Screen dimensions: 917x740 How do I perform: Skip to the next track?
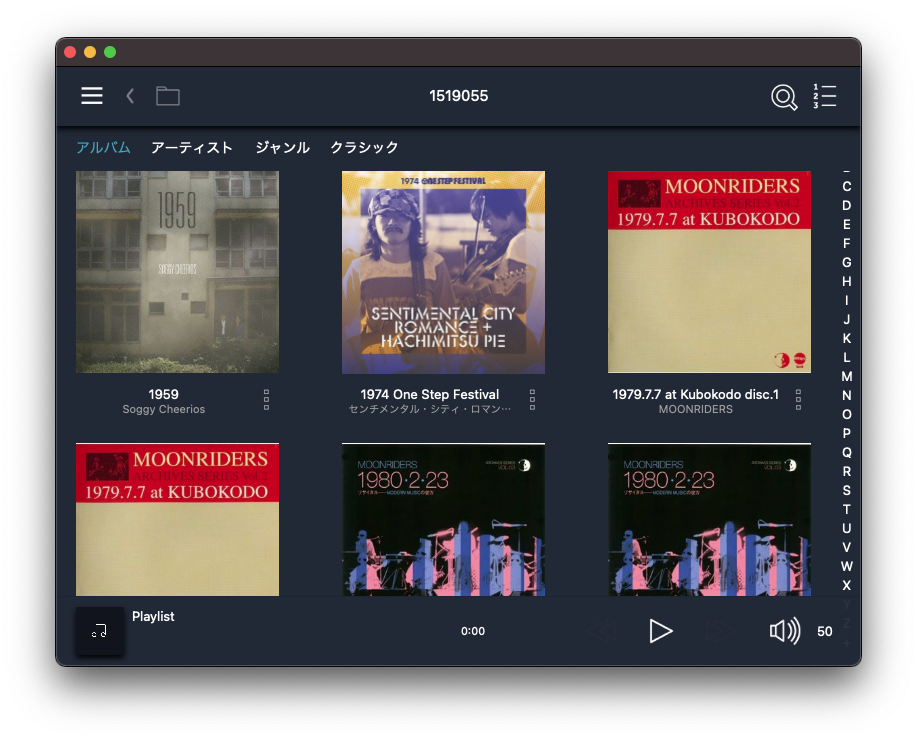click(720, 631)
